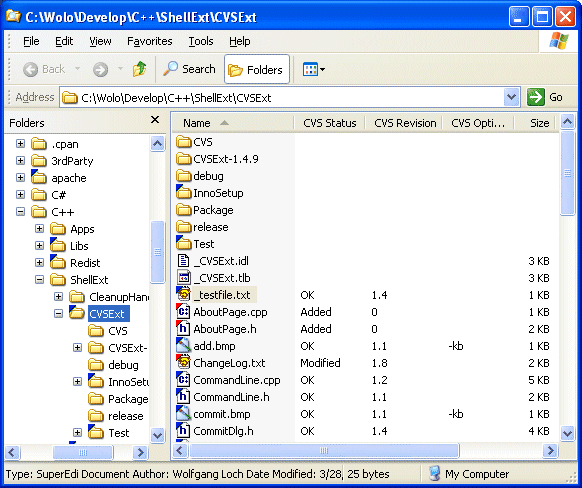Select the release folder icon in file list
This screenshot has height=488, width=582.
point(183,227)
